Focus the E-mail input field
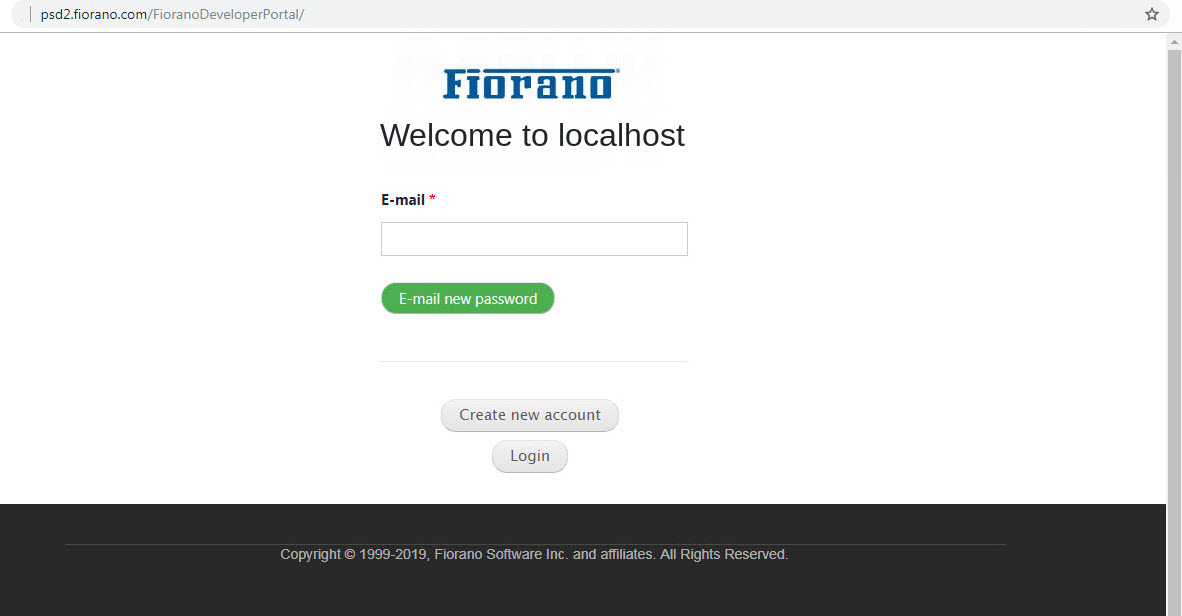 click(x=534, y=239)
